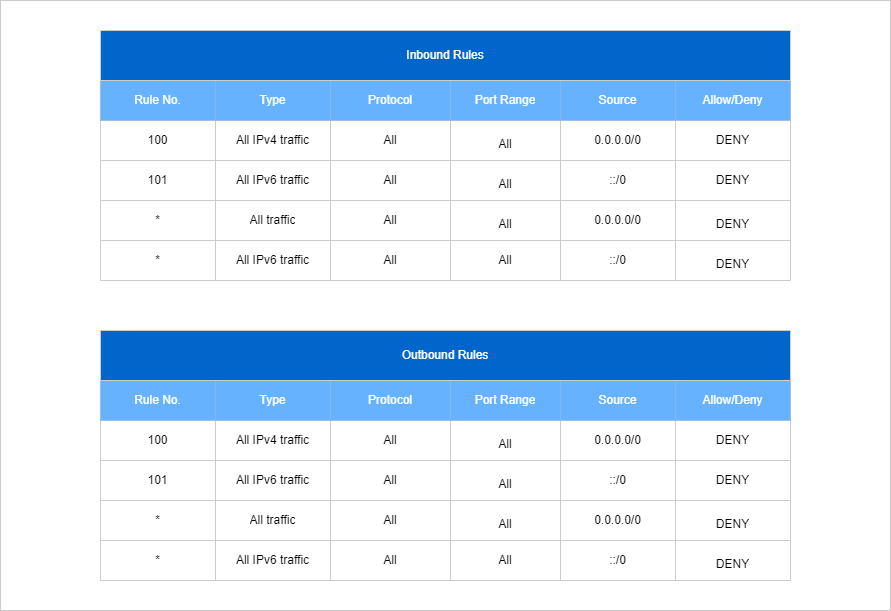
Task: Select Rule No. header in Inbound table
Action: 157,100
